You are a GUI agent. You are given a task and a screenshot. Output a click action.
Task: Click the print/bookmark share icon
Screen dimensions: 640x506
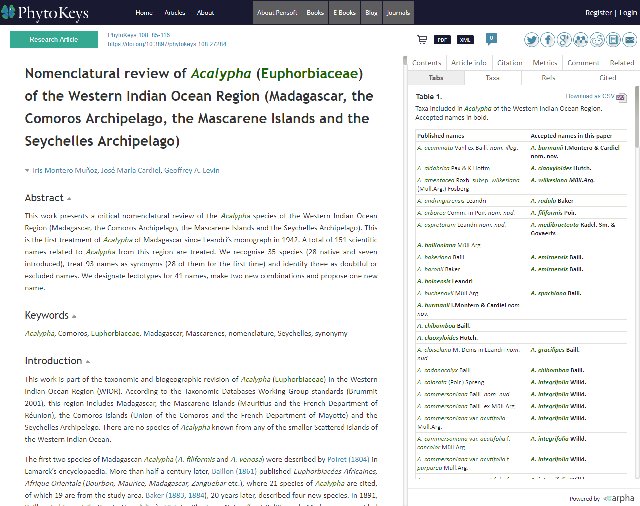(613, 40)
